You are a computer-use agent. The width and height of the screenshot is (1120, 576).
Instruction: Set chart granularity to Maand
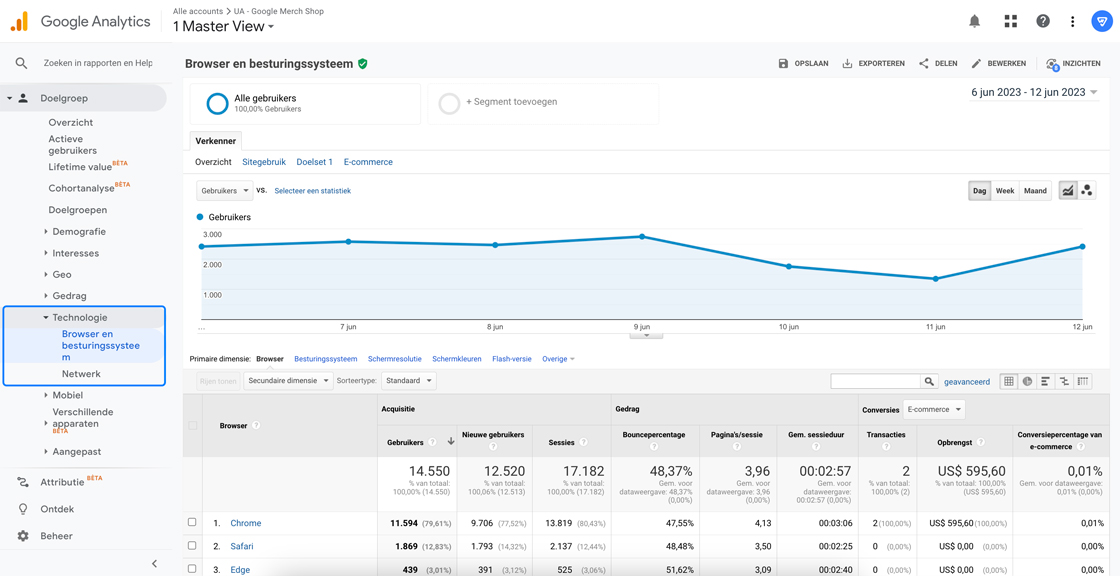1035,191
